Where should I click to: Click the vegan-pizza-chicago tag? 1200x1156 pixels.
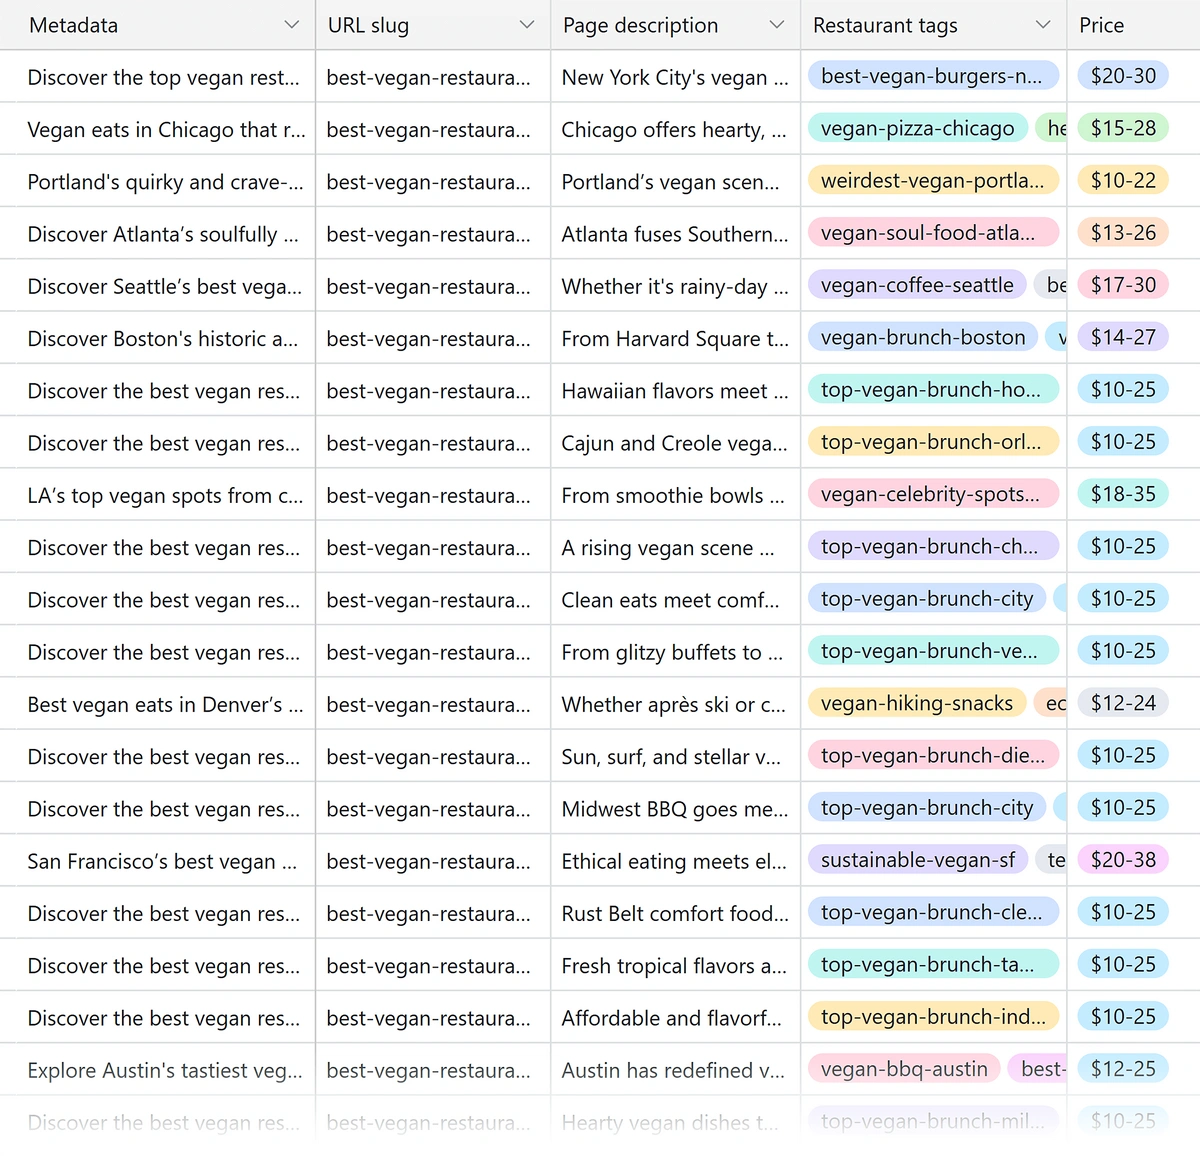pos(917,128)
